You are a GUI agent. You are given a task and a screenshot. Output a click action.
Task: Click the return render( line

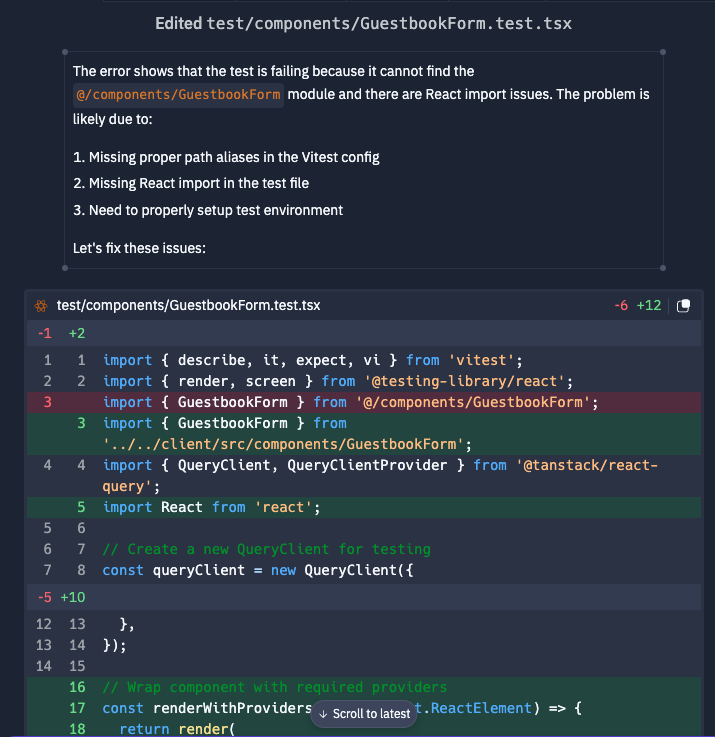pyautogui.click(x=364, y=729)
